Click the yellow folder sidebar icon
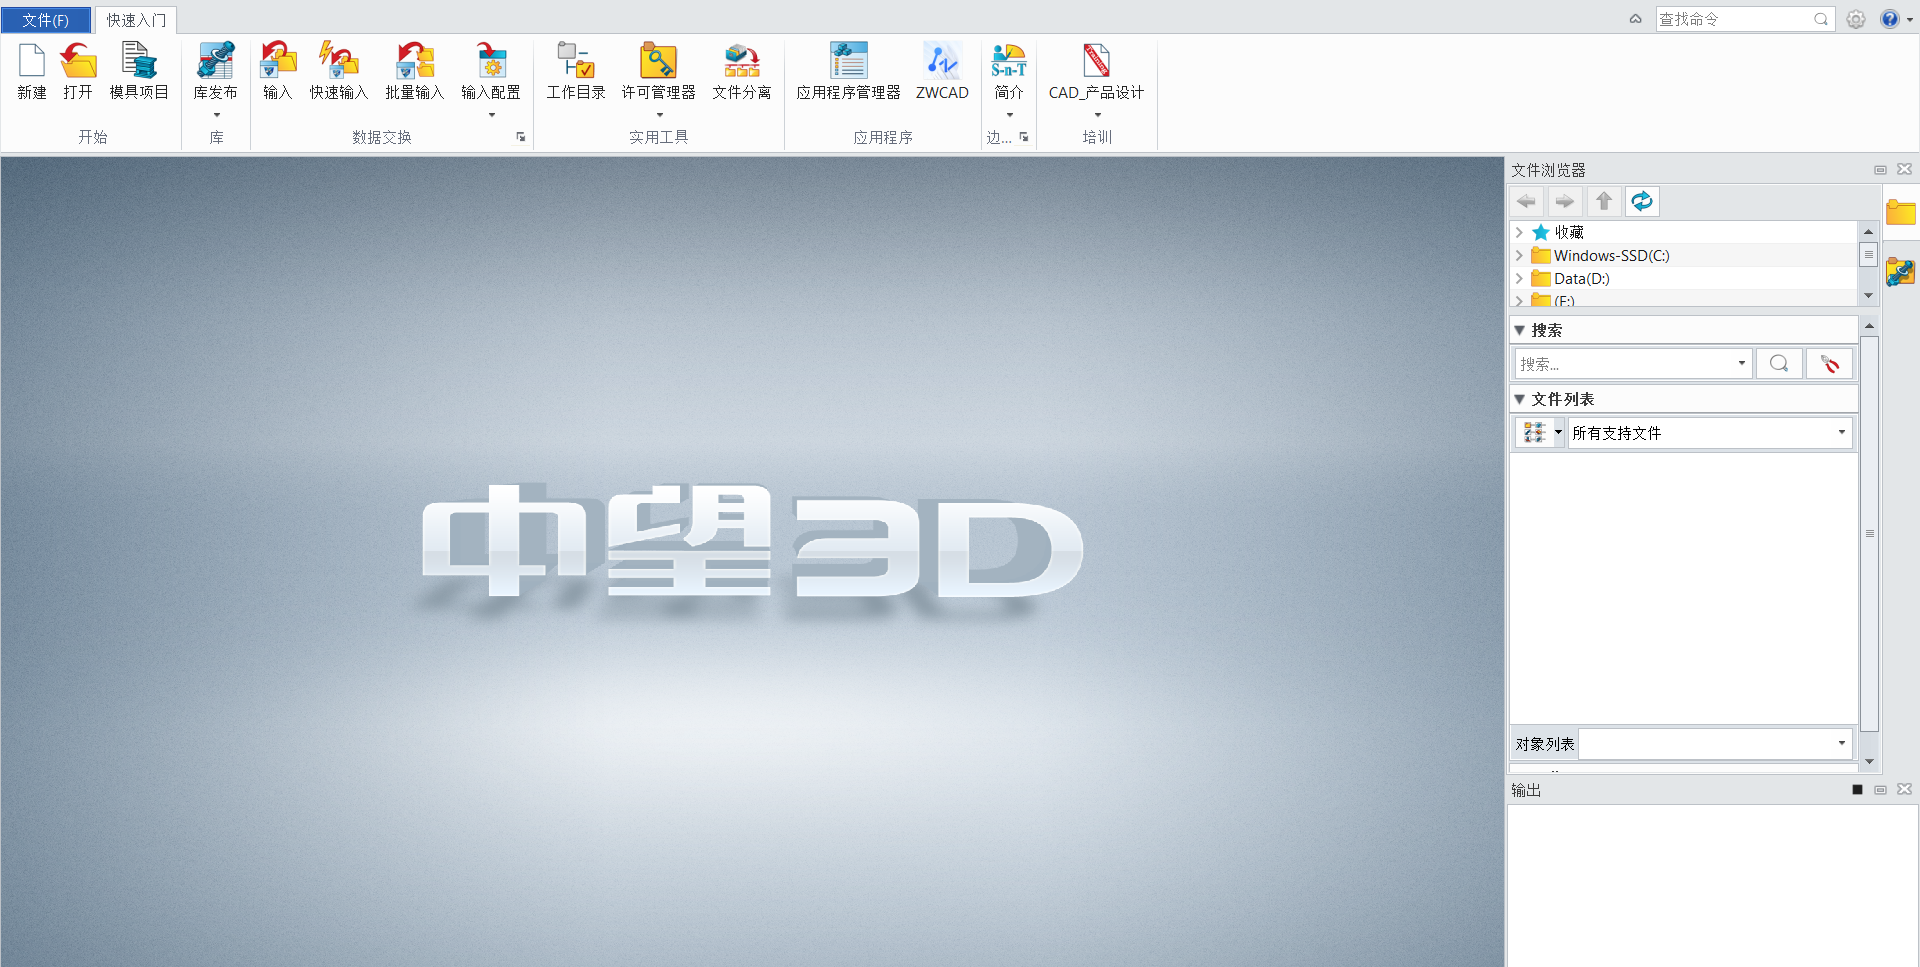This screenshot has width=1920, height=967. coord(1900,212)
